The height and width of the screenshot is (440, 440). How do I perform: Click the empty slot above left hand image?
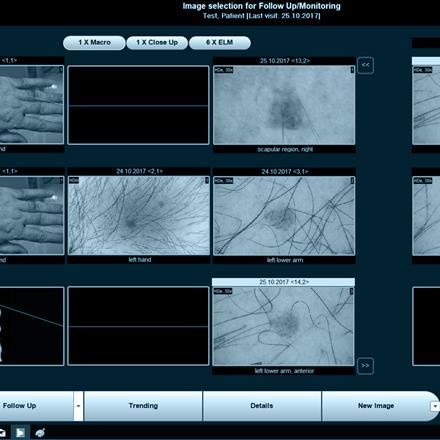click(138, 105)
